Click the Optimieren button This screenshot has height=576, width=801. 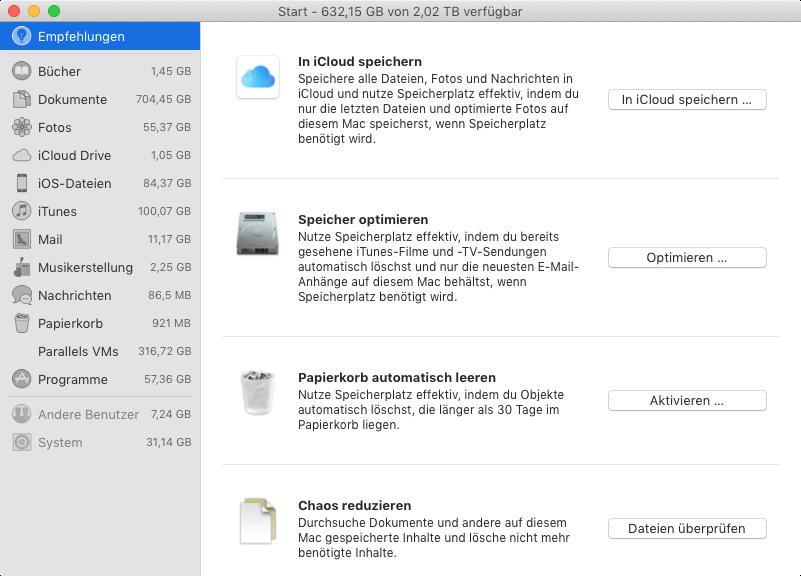tap(687, 257)
